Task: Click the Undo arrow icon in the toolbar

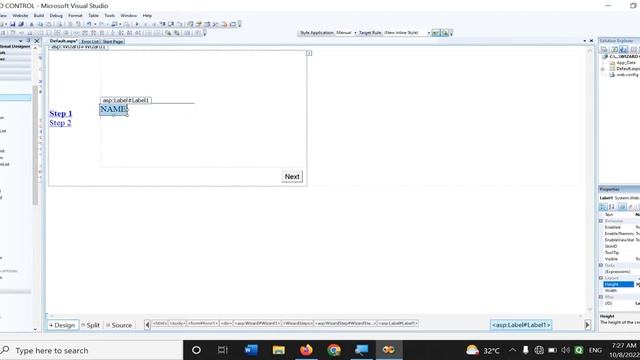Action: click(x=89, y=24)
